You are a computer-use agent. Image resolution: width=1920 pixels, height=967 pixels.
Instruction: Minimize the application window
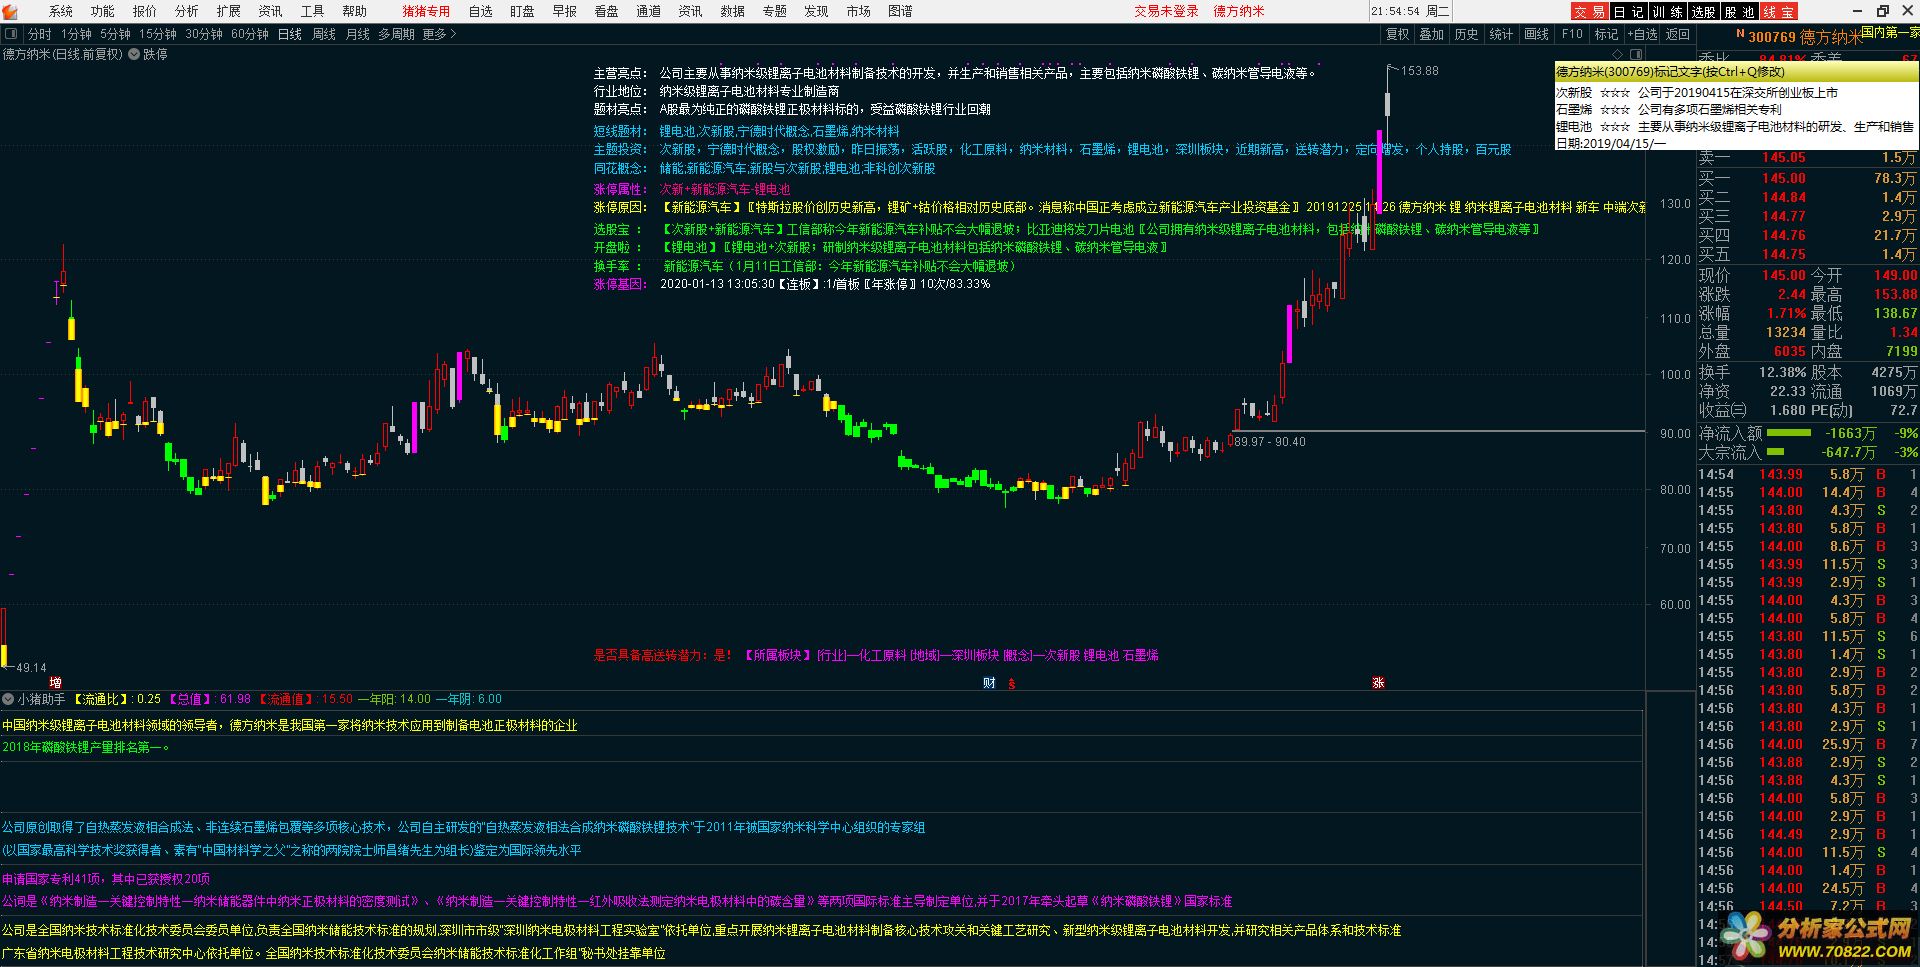coord(1856,11)
